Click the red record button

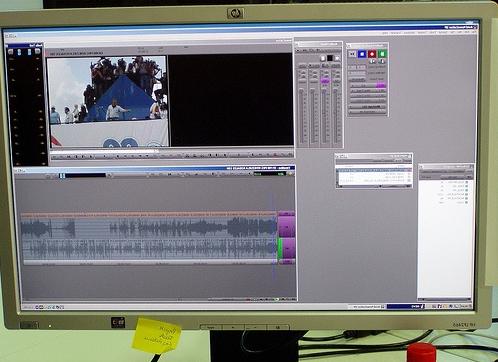pos(372,54)
